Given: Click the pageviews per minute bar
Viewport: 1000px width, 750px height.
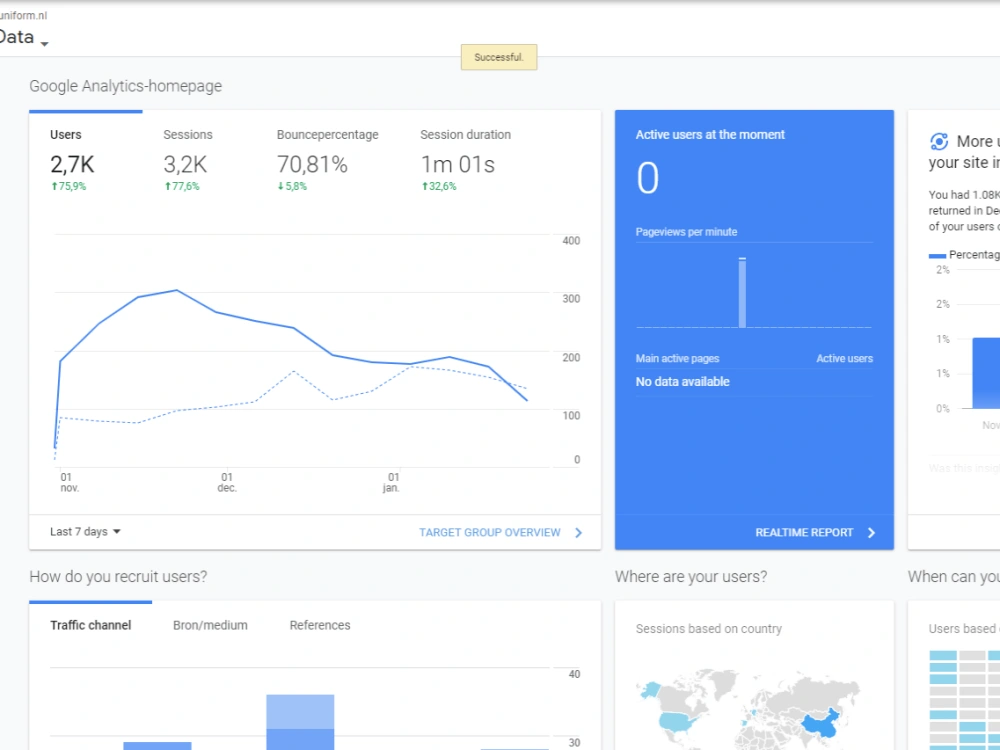Looking at the screenshot, I should click(x=742, y=293).
